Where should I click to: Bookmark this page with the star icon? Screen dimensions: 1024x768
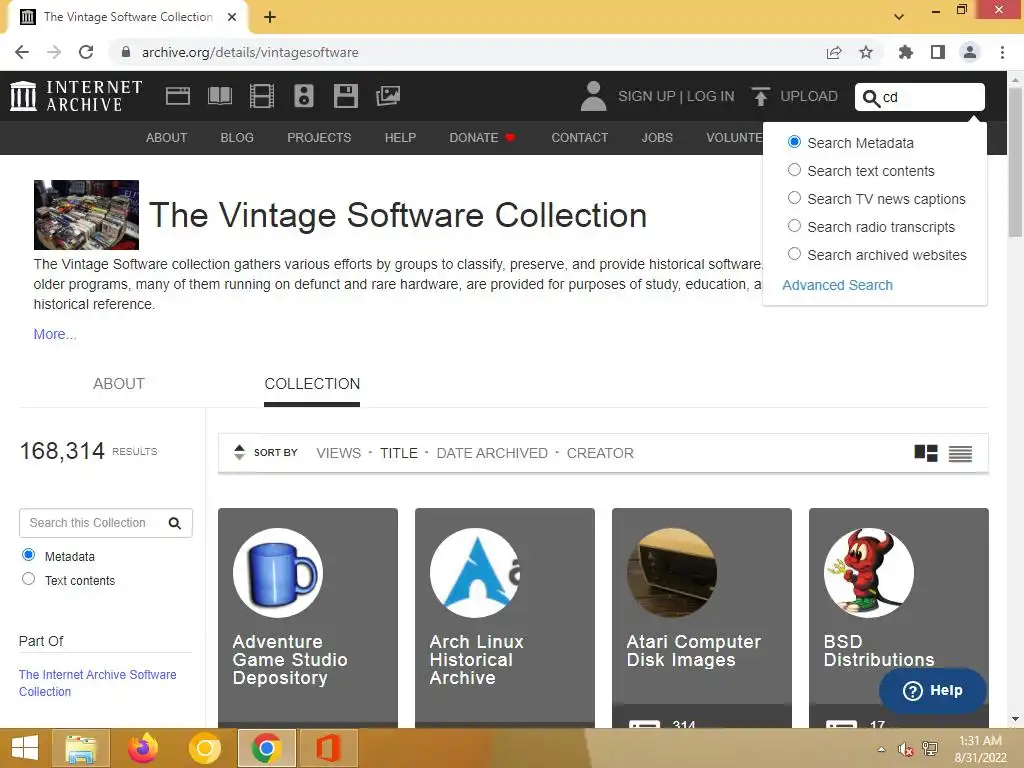click(x=866, y=52)
